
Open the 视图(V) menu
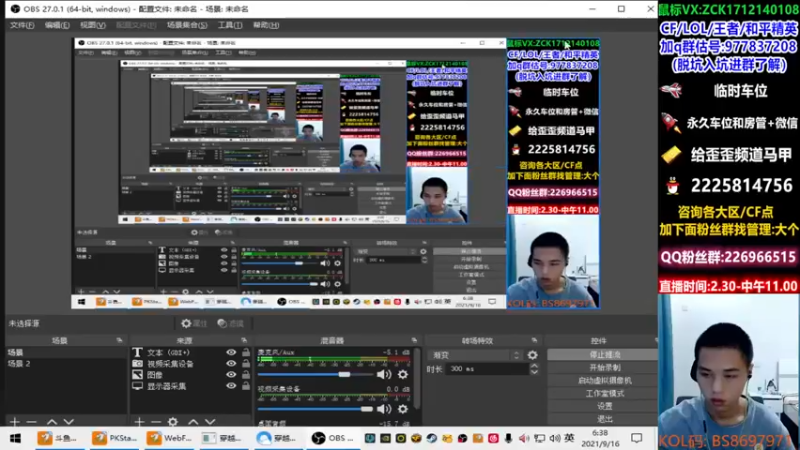coord(92,25)
